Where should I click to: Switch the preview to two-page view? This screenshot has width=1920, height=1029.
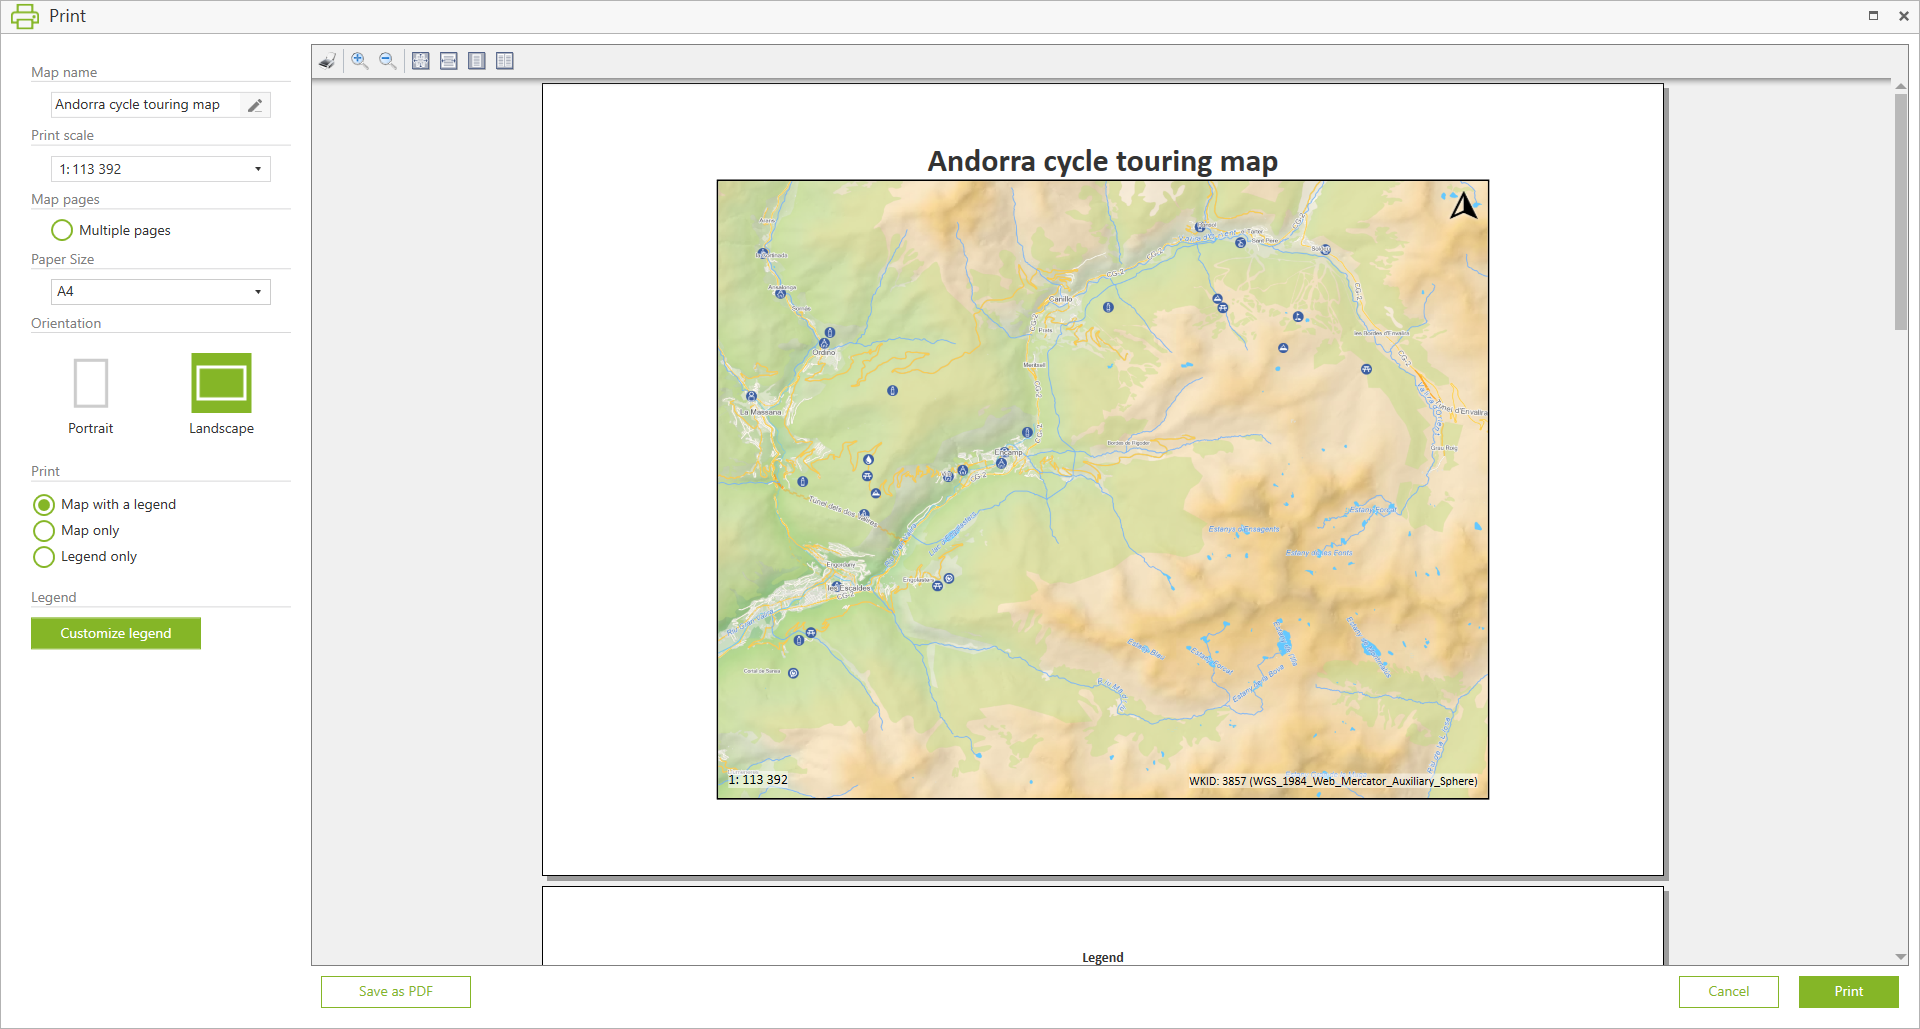pos(505,61)
